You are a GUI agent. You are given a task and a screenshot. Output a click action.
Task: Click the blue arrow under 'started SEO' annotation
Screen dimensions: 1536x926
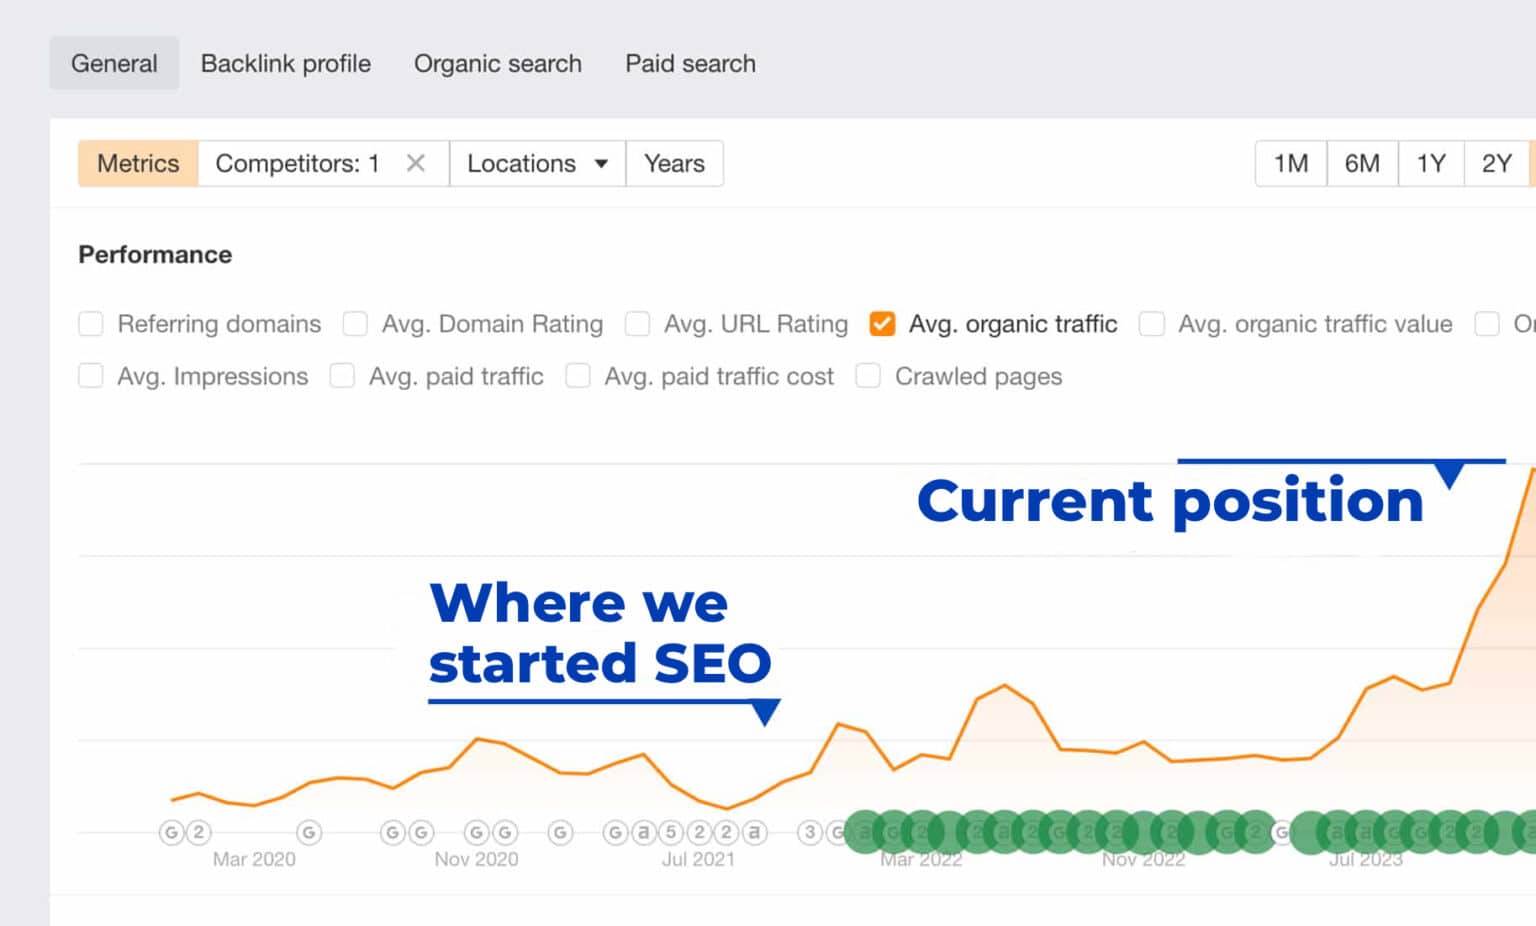pos(765,712)
